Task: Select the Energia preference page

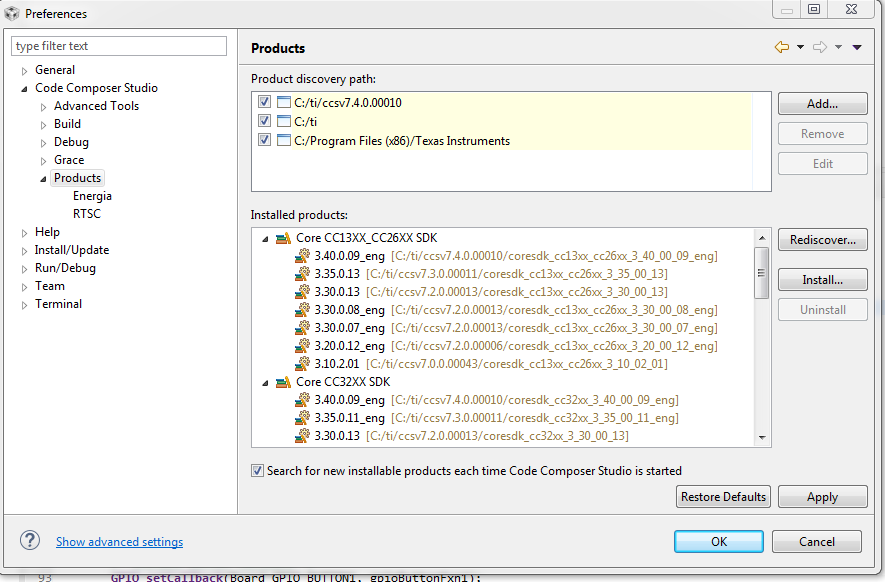Action: pyautogui.click(x=92, y=196)
